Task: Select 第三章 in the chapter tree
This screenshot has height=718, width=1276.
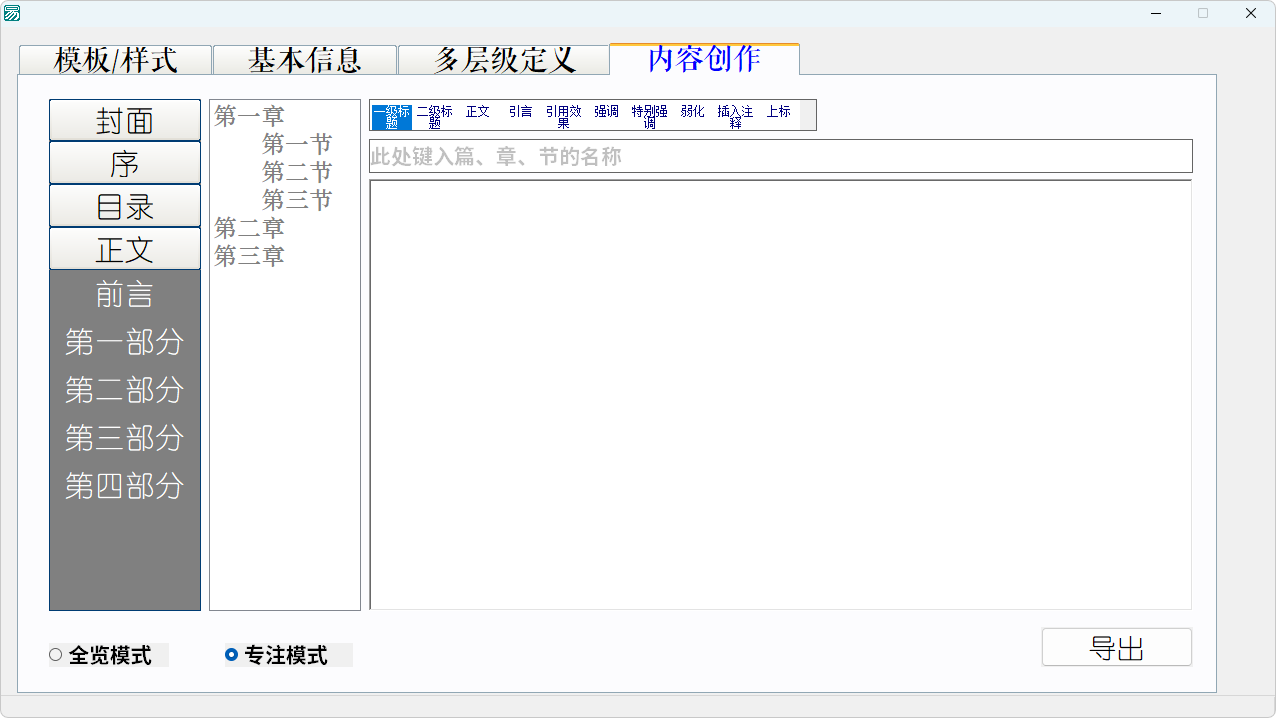Action: (x=250, y=257)
